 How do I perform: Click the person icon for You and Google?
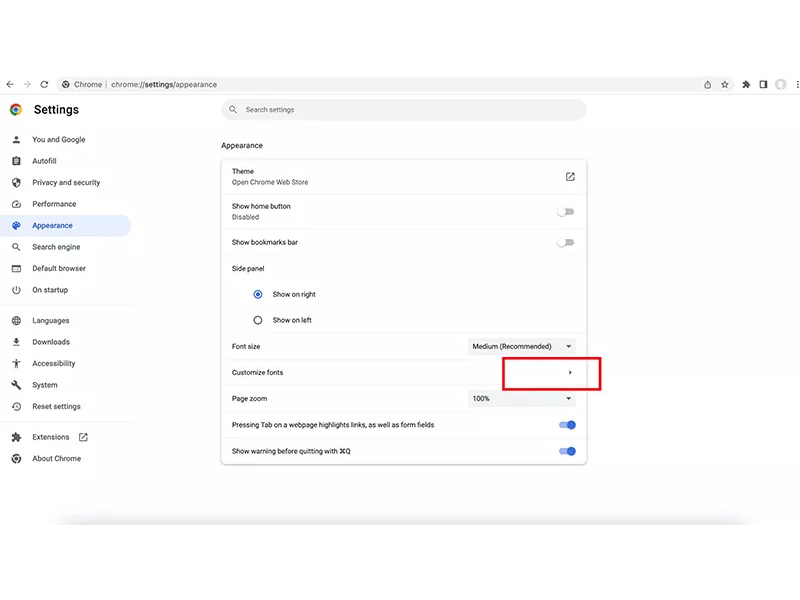(16, 139)
